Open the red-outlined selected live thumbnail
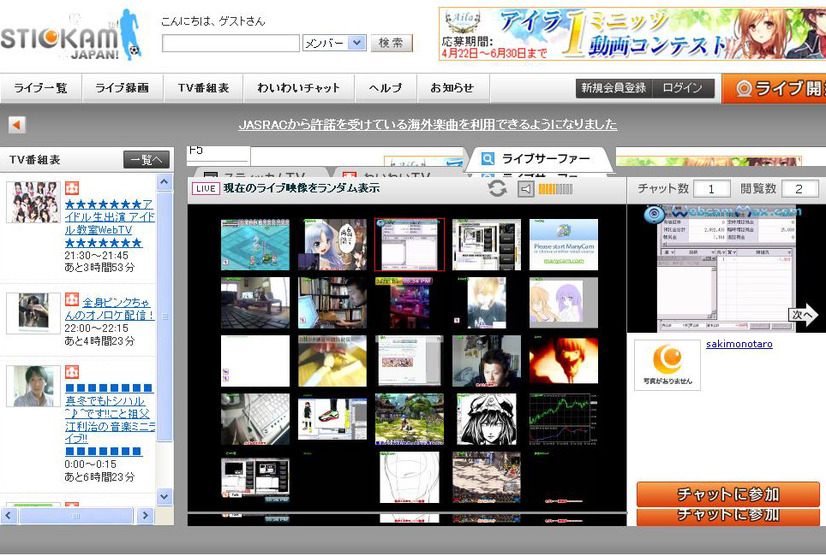Viewport: 826px width, 556px height. click(x=409, y=245)
